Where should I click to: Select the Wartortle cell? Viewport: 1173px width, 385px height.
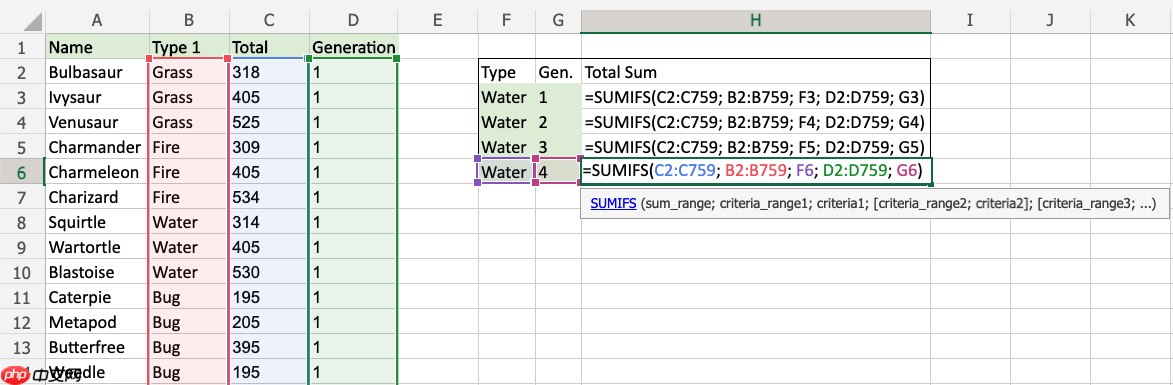coord(97,247)
